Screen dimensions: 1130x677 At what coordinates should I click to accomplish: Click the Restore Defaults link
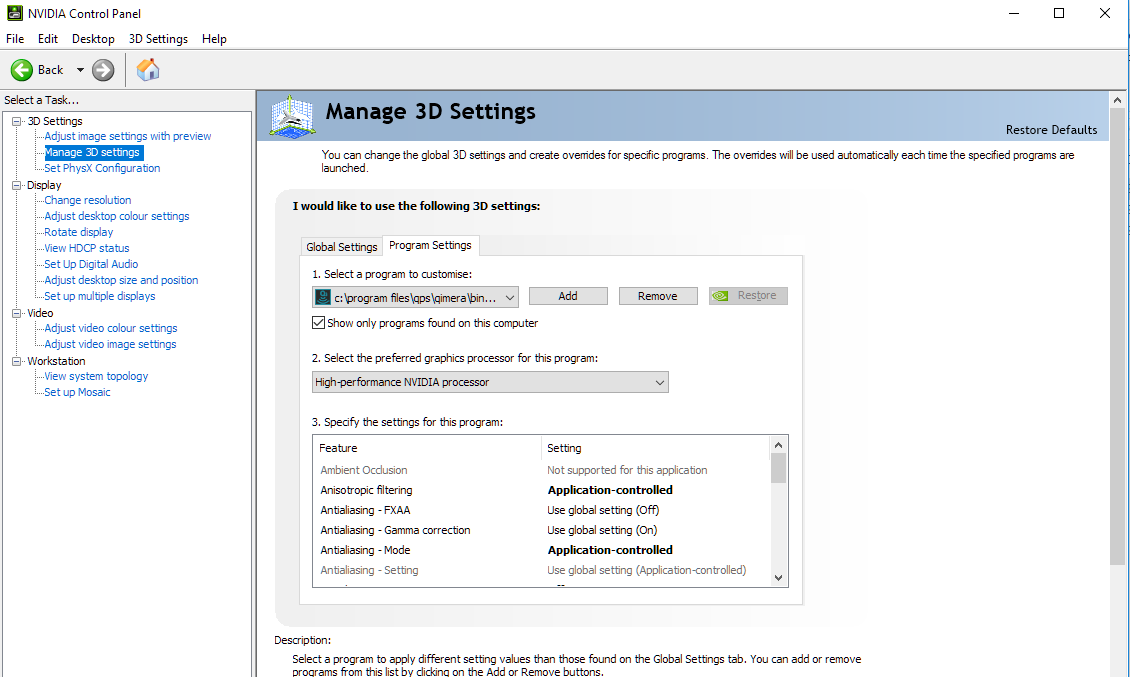pyautogui.click(x=1051, y=130)
